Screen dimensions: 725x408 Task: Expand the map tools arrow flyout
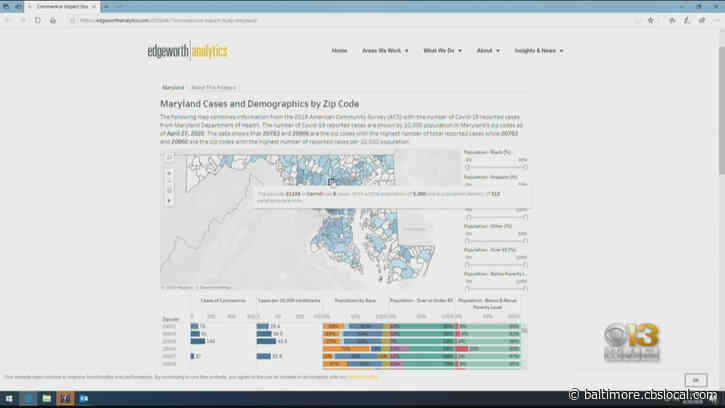point(169,201)
